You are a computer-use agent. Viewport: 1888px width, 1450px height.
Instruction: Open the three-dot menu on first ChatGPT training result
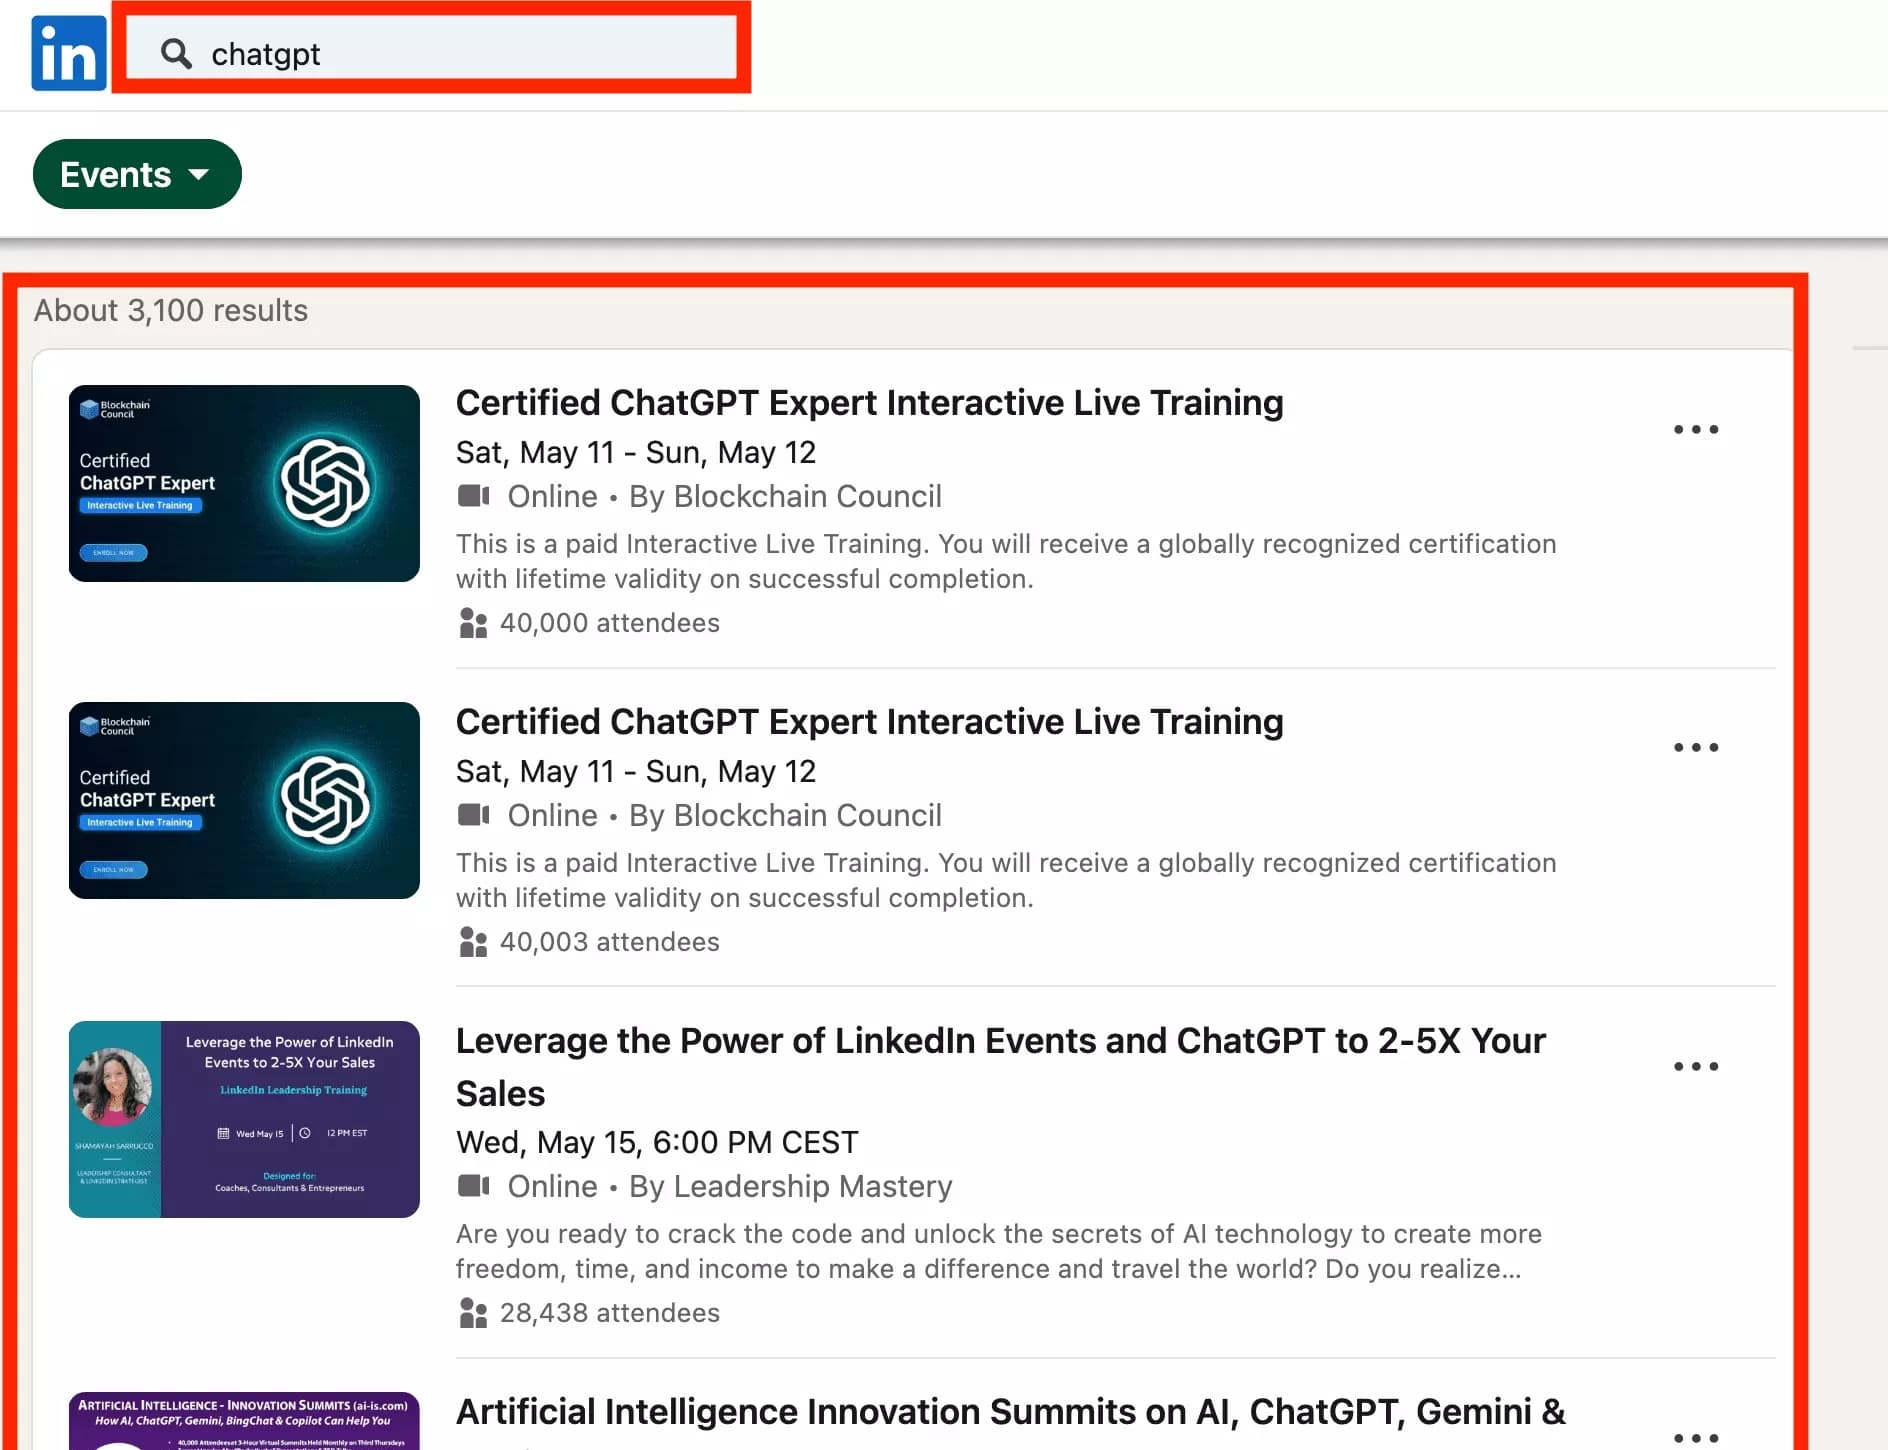tap(1696, 429)
